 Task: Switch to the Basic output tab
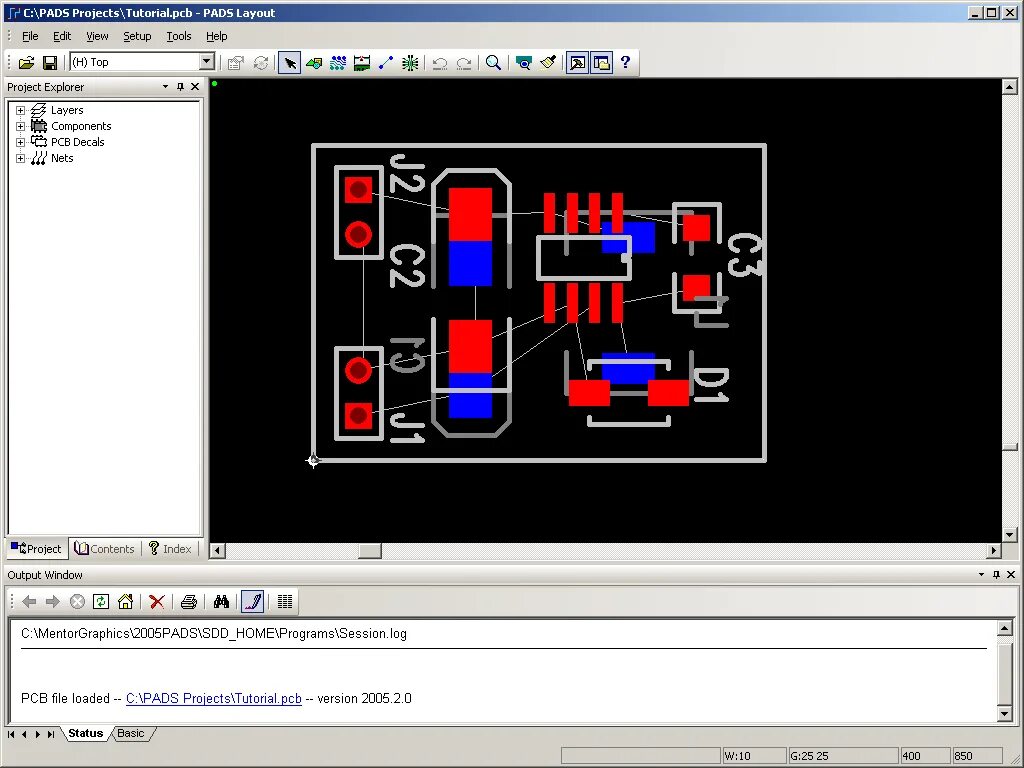(x=131, y=733)
